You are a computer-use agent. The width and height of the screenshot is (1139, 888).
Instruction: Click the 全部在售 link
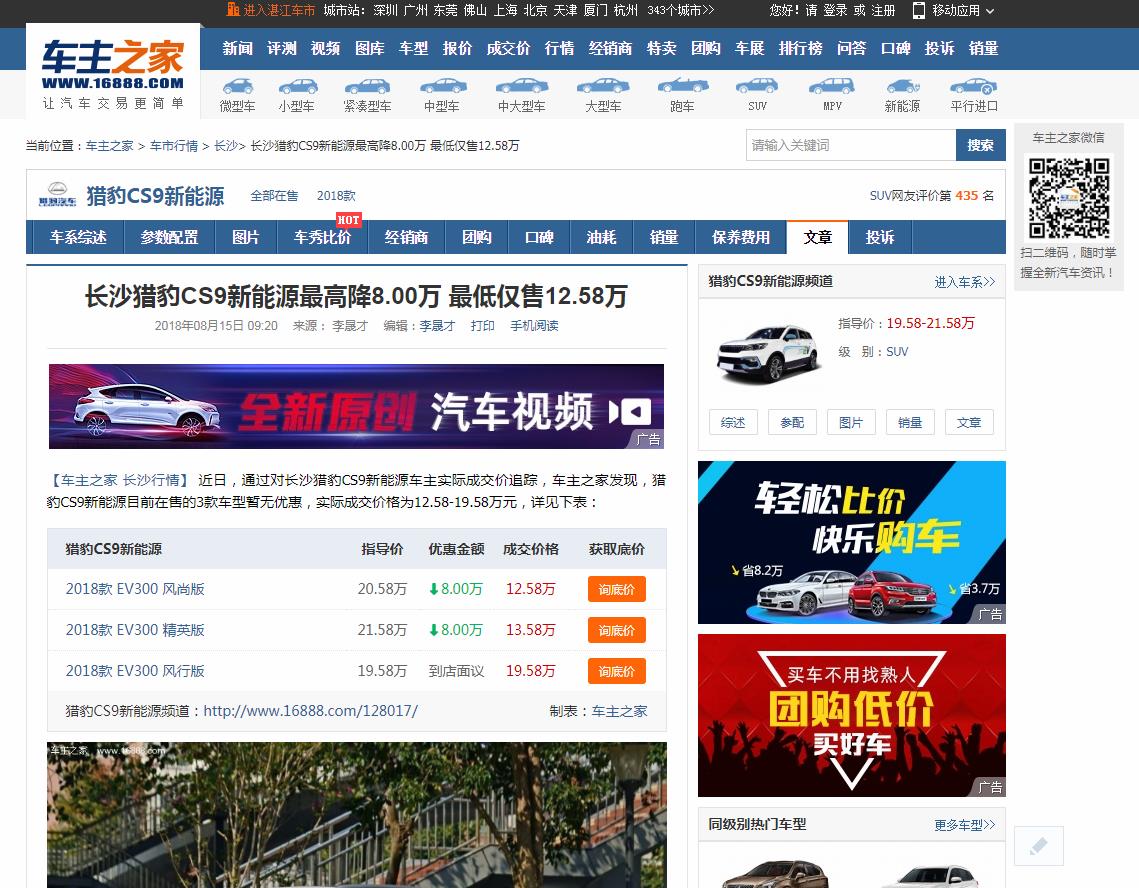[274, 195]
